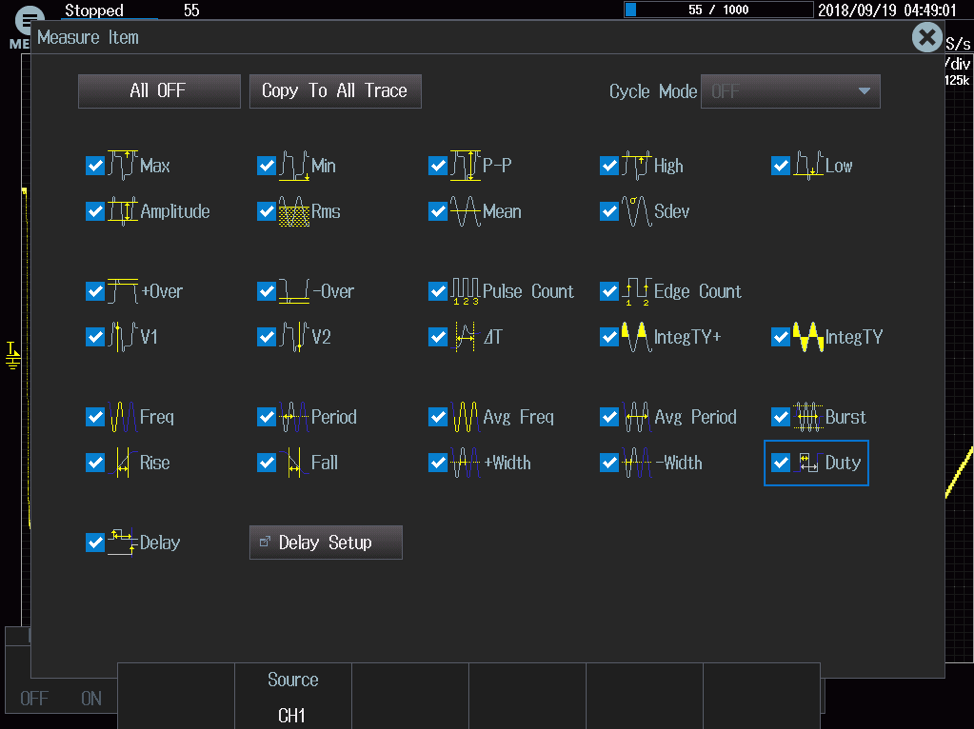
Task: Click the IntegTY+ yellow waveform icon
Action: [636, 337]
